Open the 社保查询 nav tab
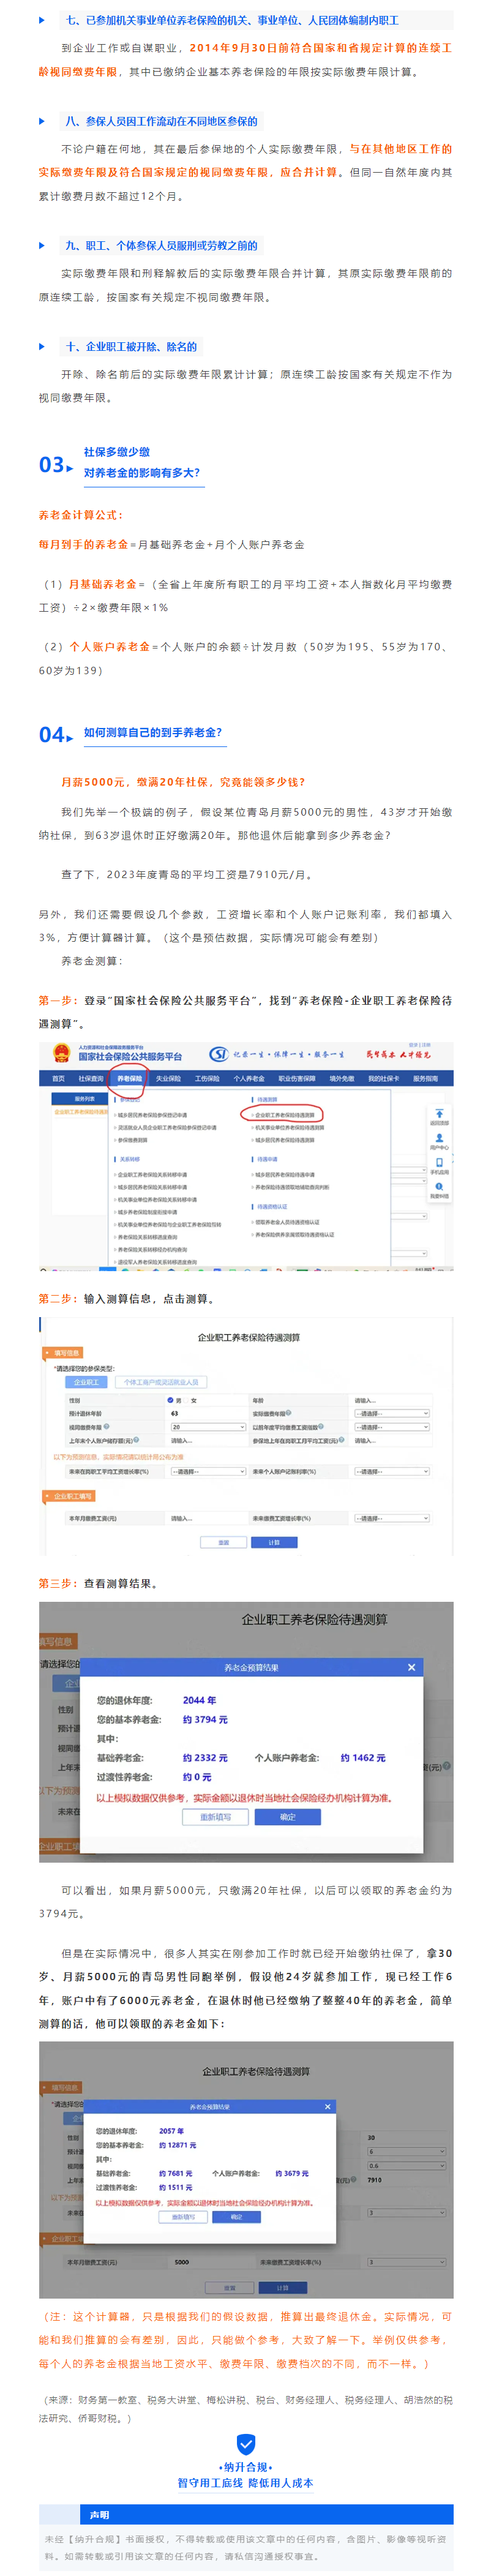Screen dimensions: 491x2576 tap(91, 1078)
